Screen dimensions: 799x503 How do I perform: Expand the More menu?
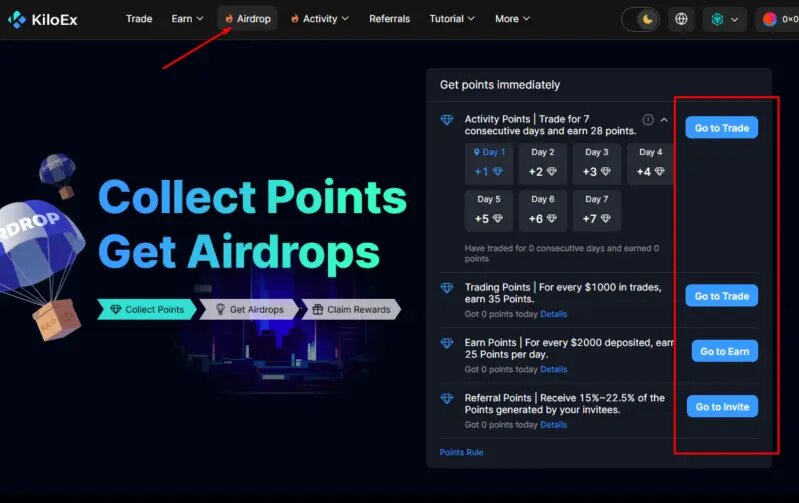512,19
